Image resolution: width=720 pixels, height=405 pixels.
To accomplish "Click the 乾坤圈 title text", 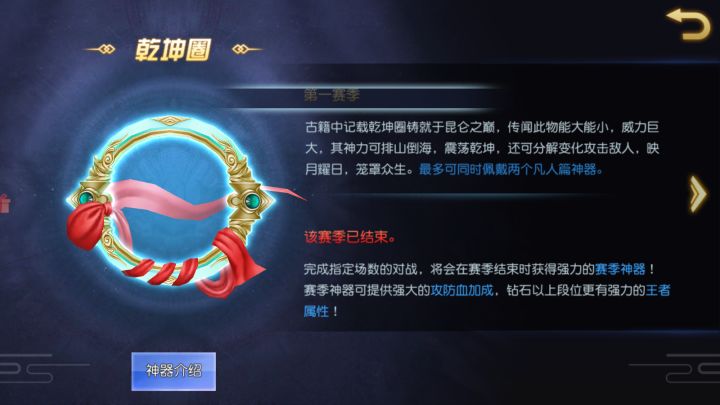I will (x=173, y=50).
